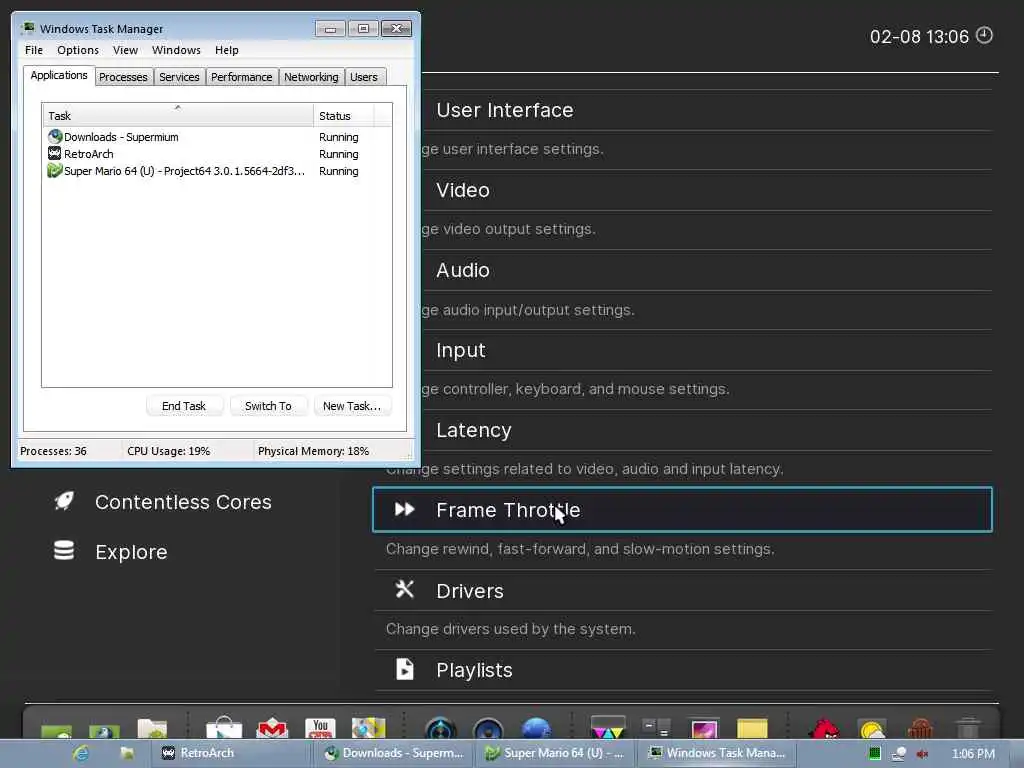Open Internet Explorer from the taskbar

82,753
